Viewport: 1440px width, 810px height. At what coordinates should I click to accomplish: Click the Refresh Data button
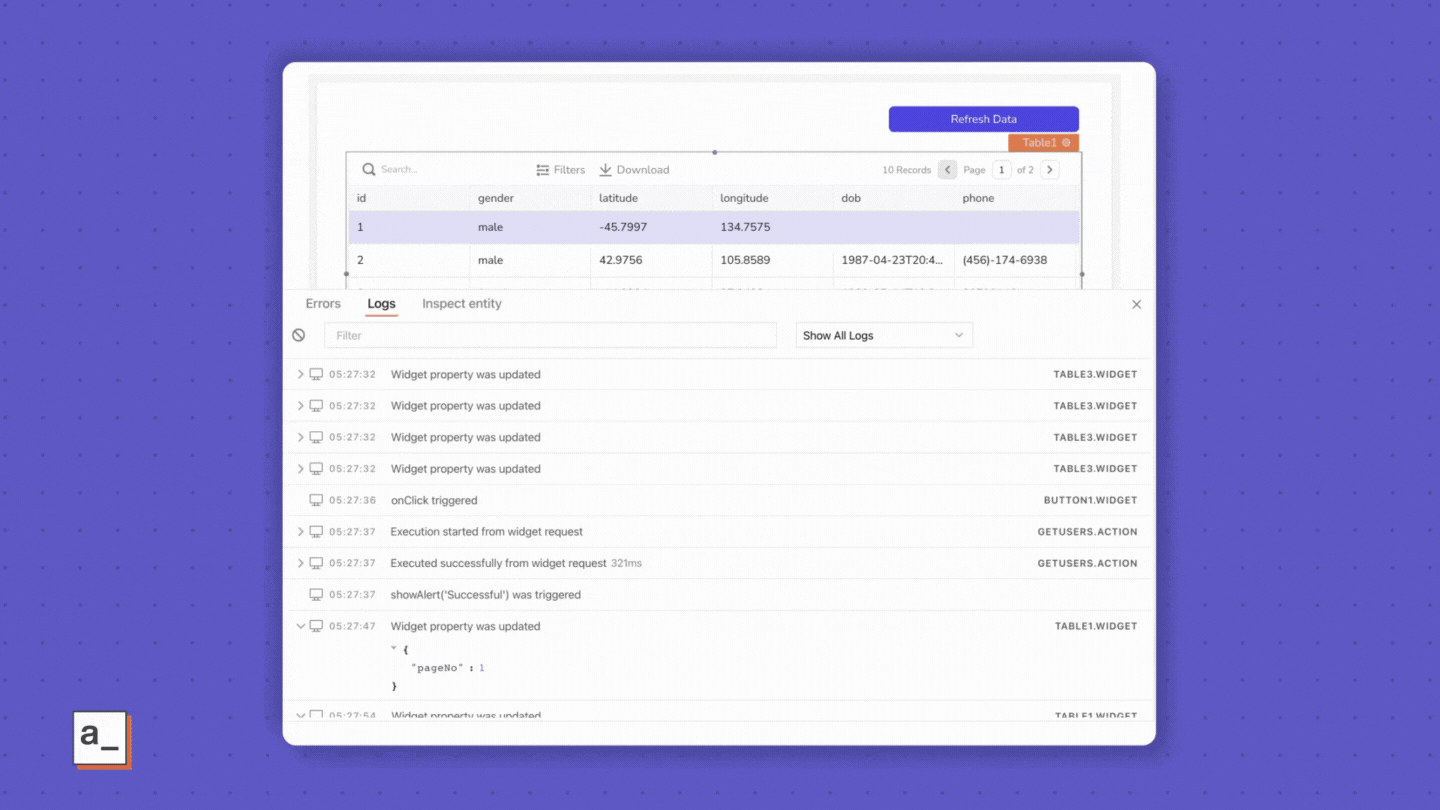coord(983,119)
